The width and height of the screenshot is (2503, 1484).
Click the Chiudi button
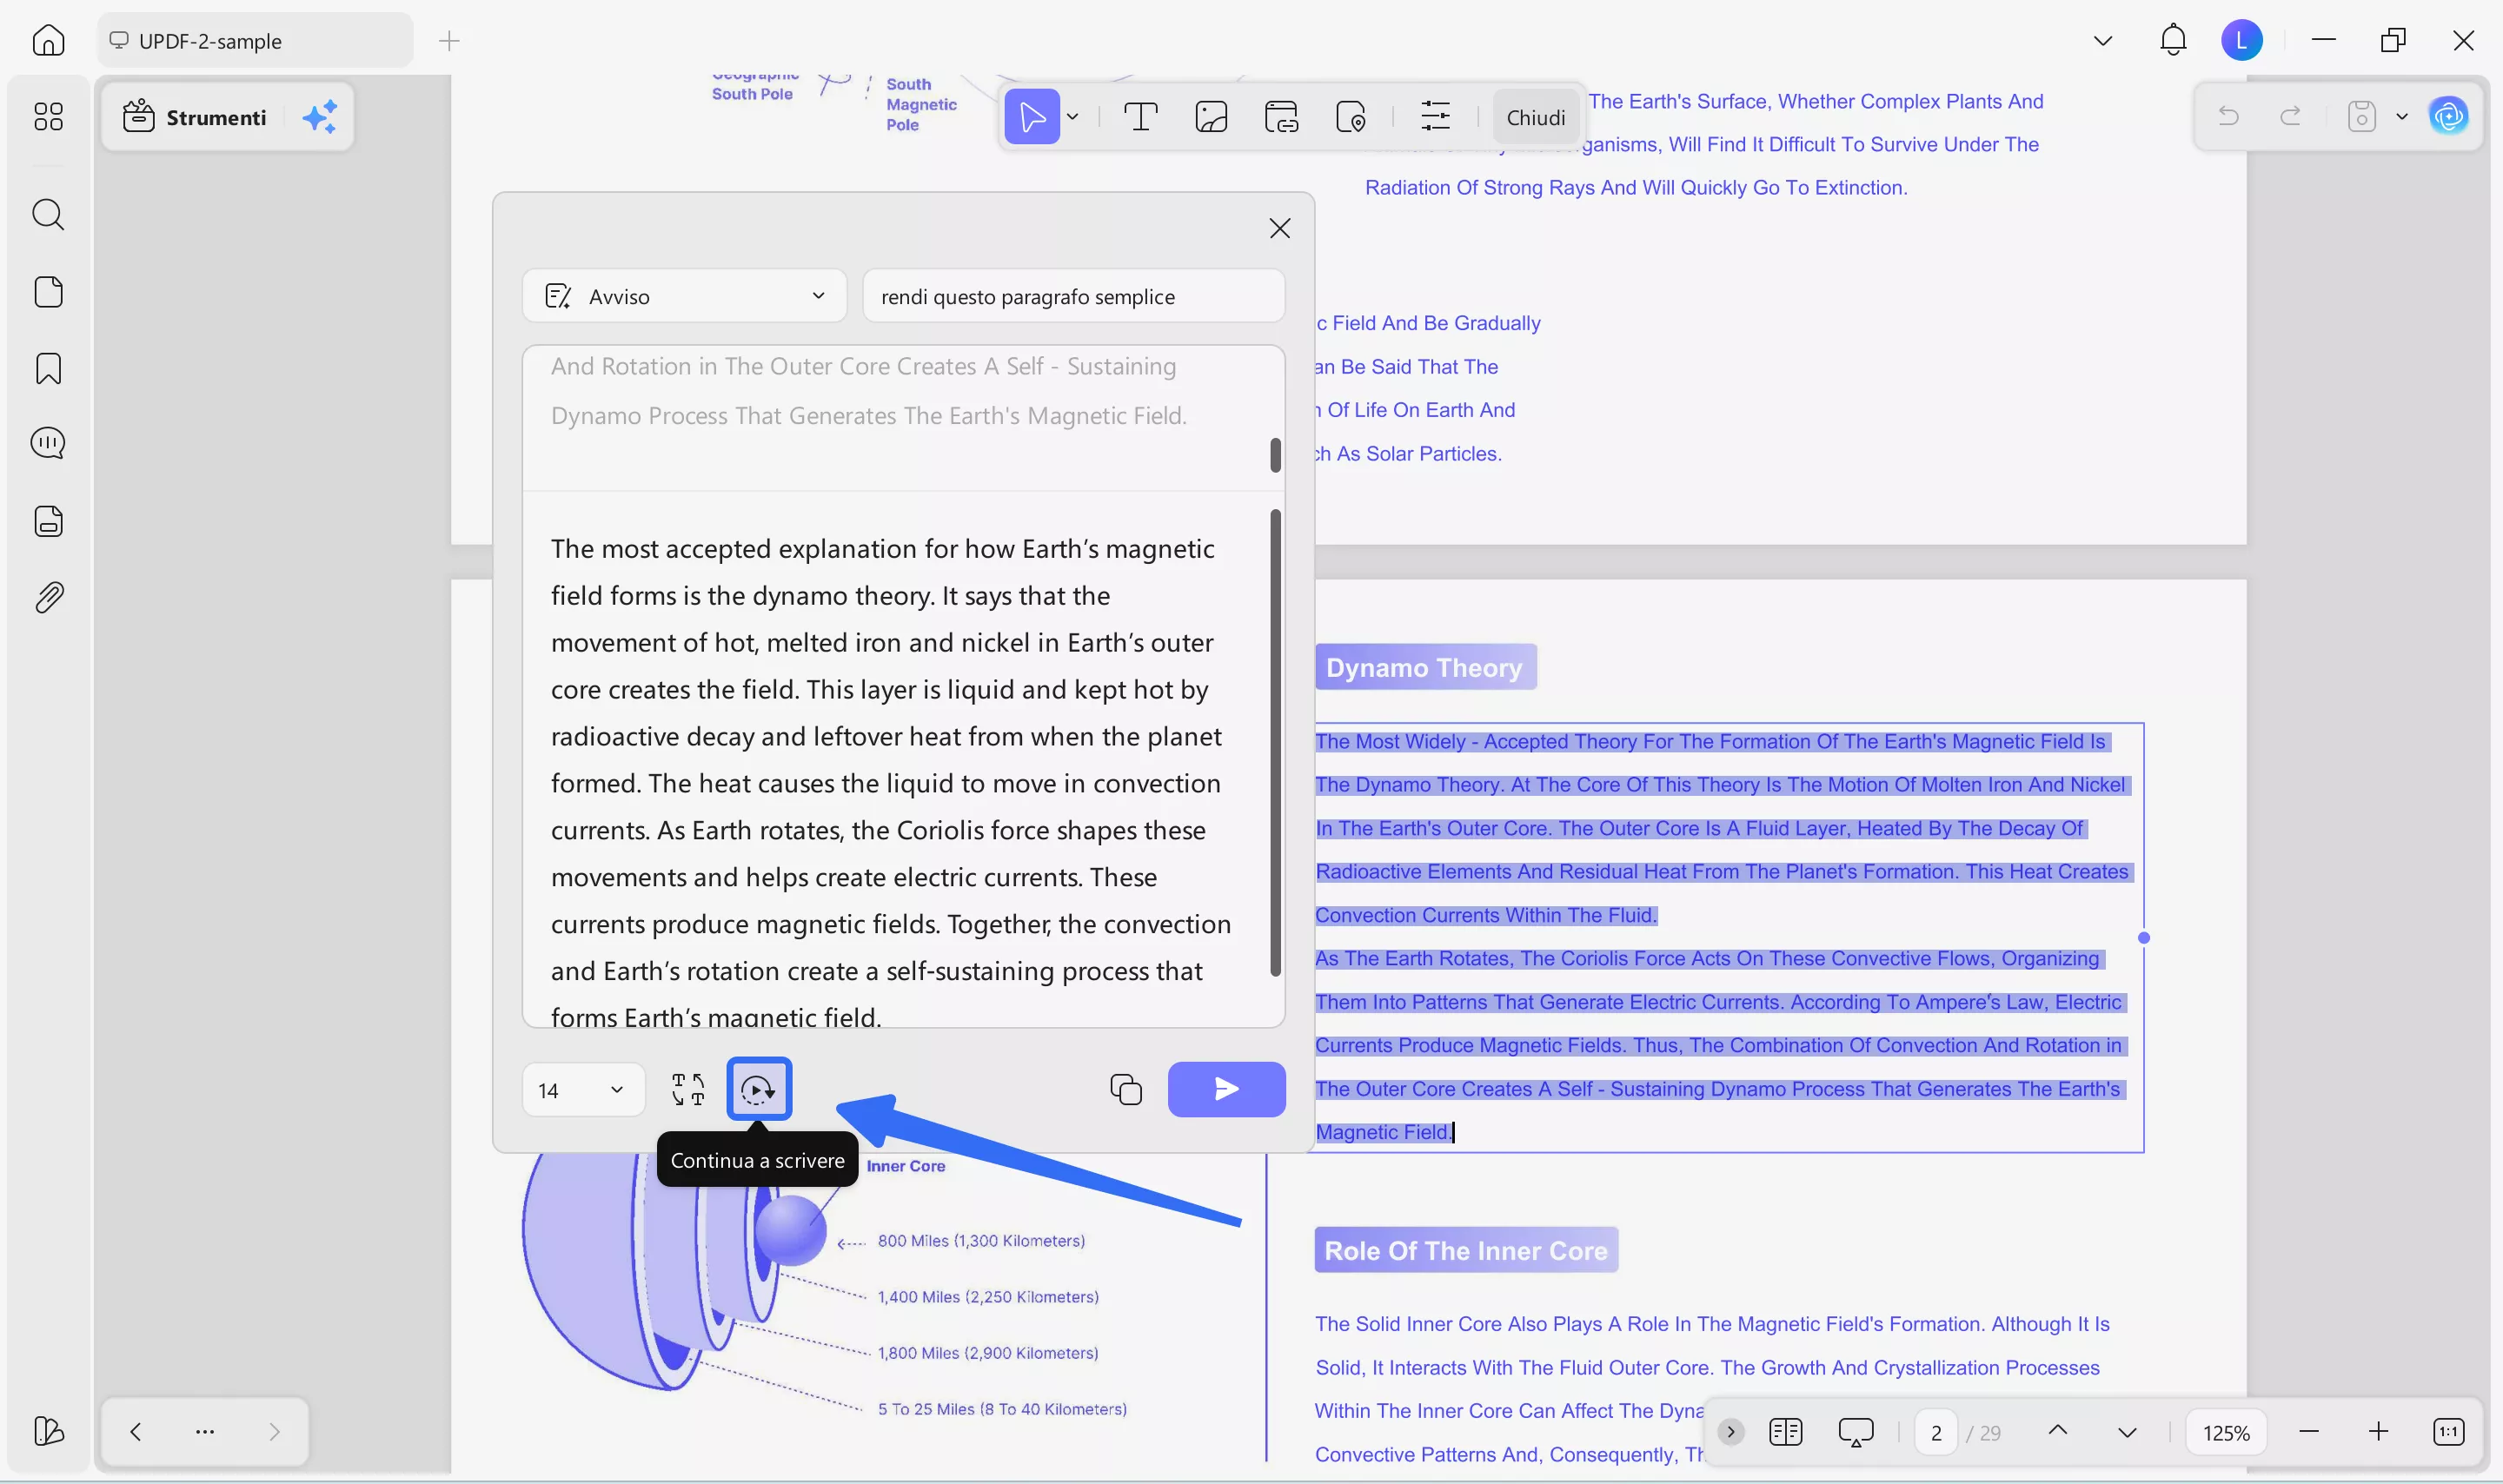(x=1535, y=117)
